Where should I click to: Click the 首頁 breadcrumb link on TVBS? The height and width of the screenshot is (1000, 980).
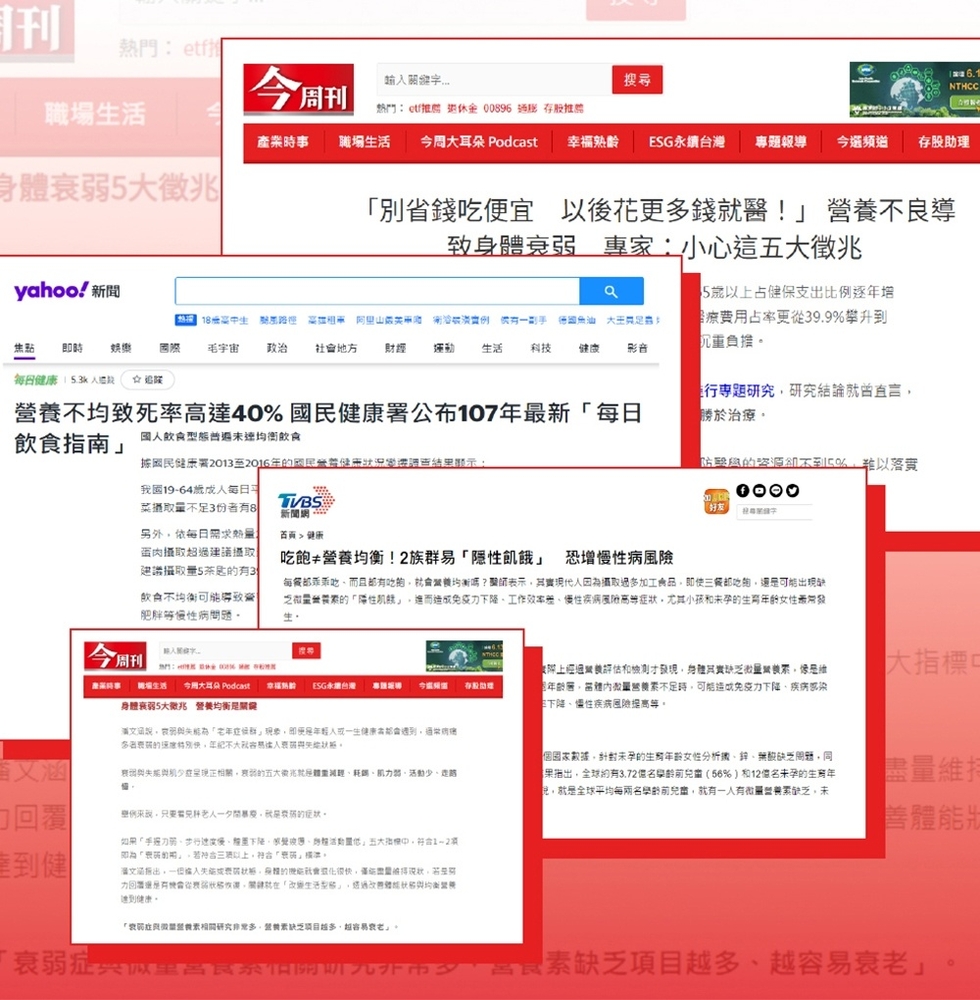pyautogui.click(x=287, y=536)
